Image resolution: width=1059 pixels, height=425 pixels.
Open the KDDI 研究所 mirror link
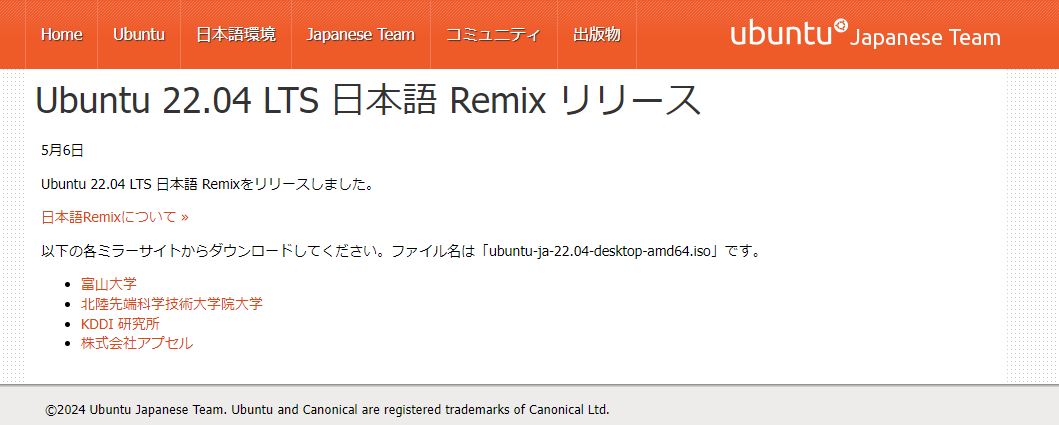coord(120,324)
